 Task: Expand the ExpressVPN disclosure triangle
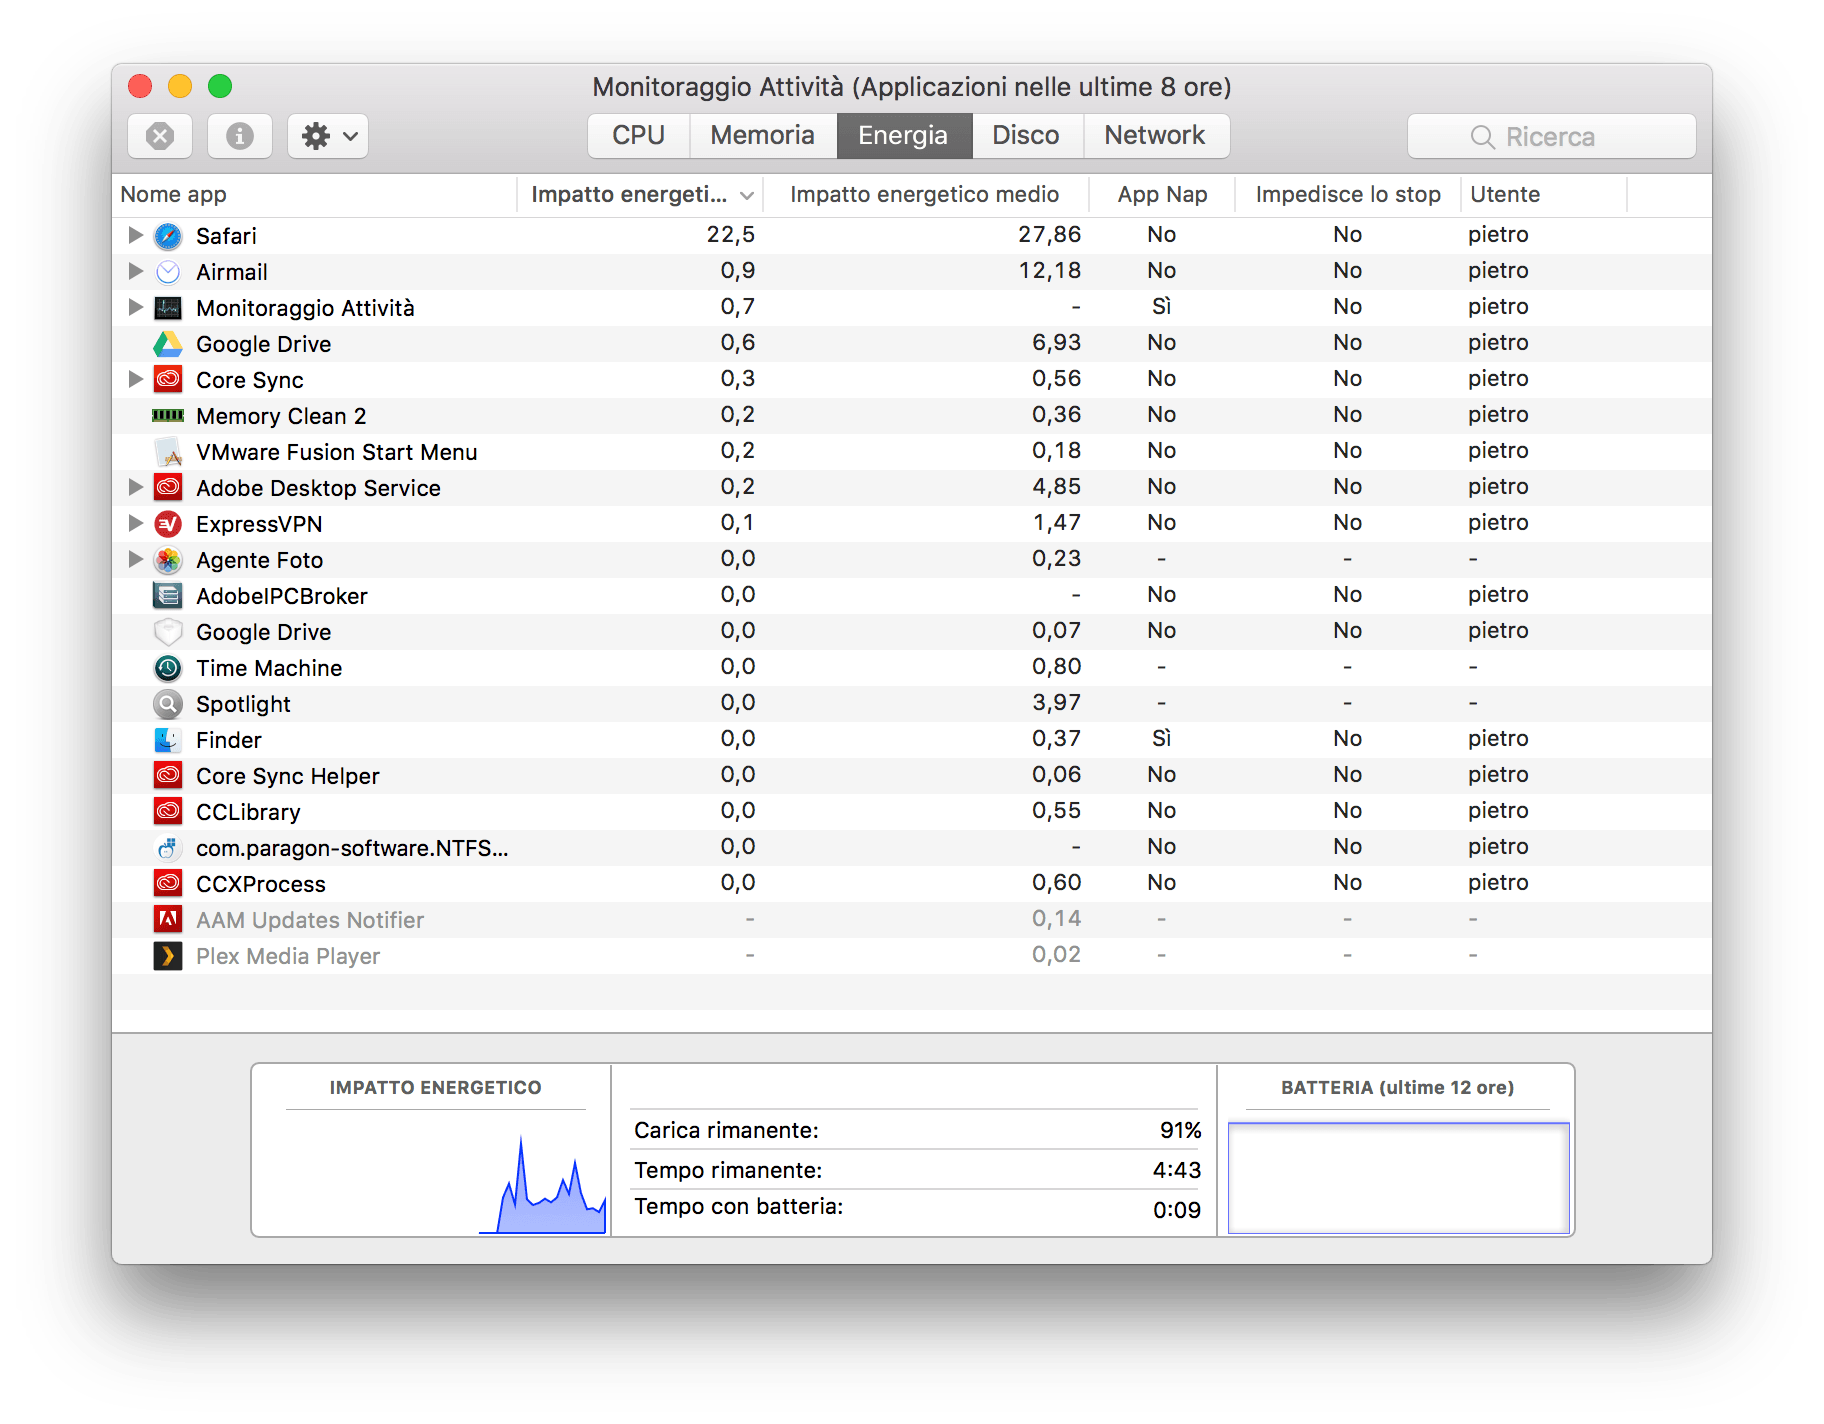[136, 523]
